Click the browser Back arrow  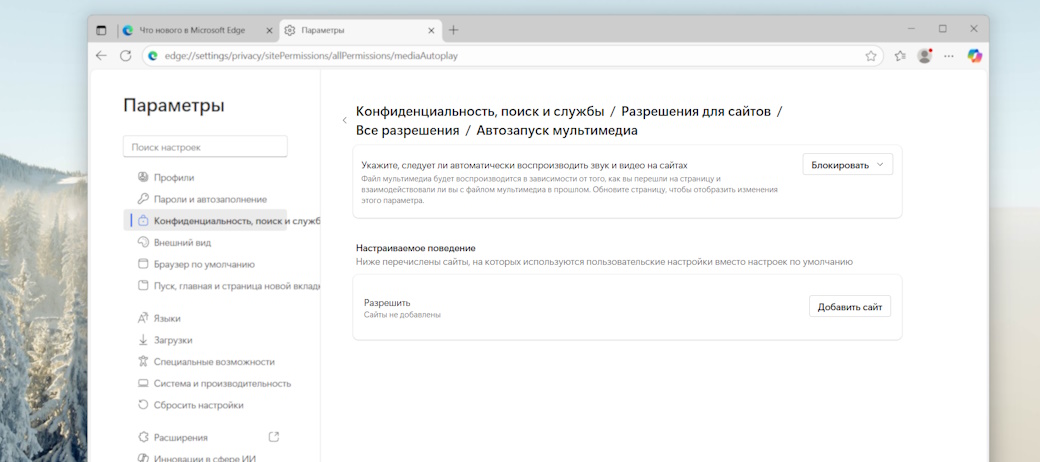(x=101, y=56)
